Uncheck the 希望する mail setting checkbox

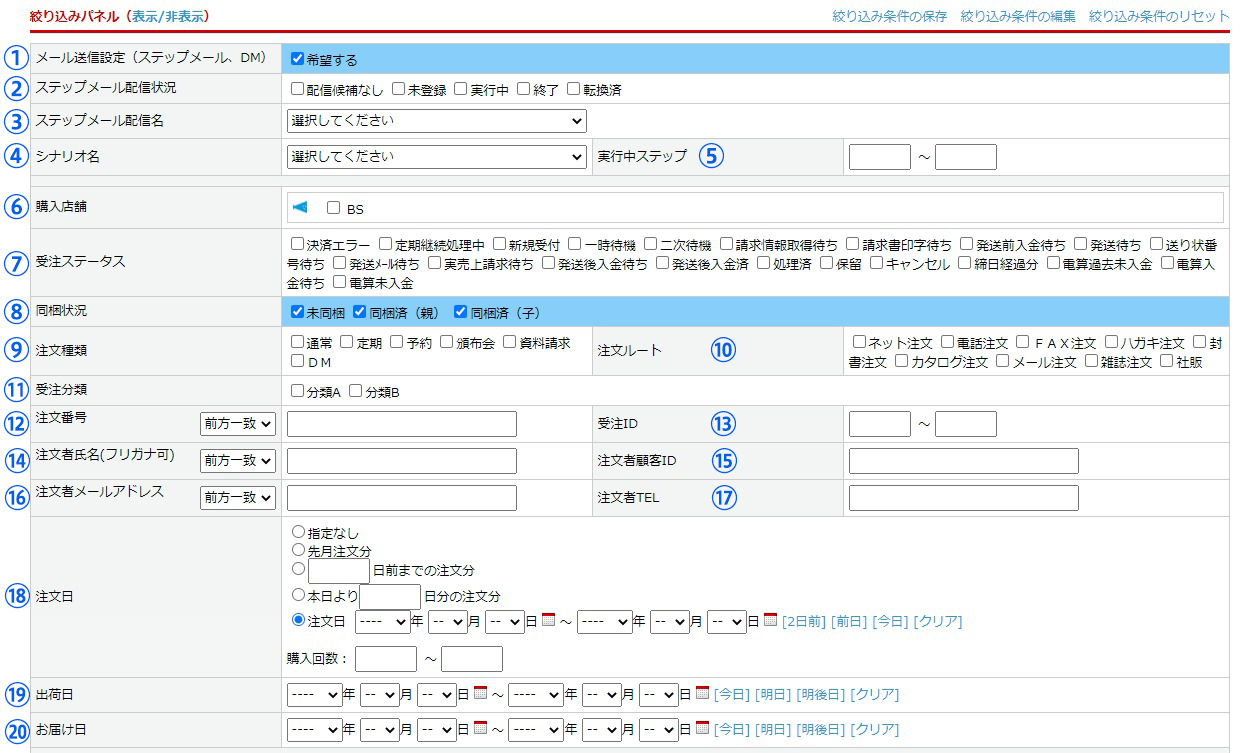297,59
